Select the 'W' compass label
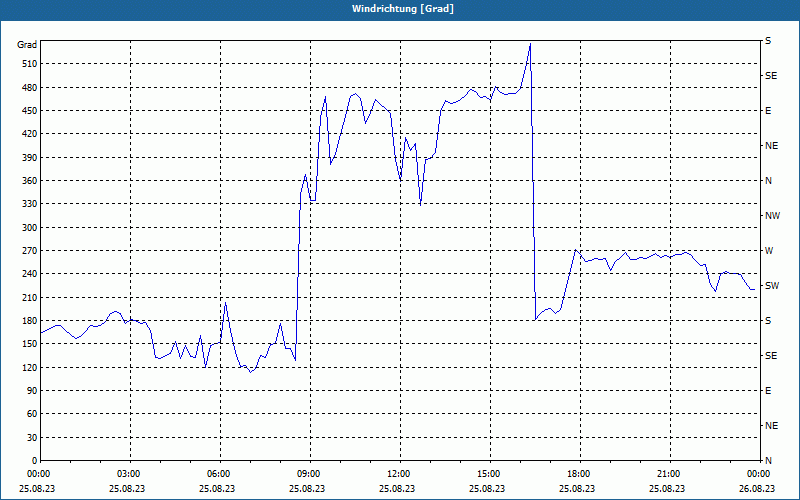The width and height of the screenshot is (800, 500). tap(769, 251)
